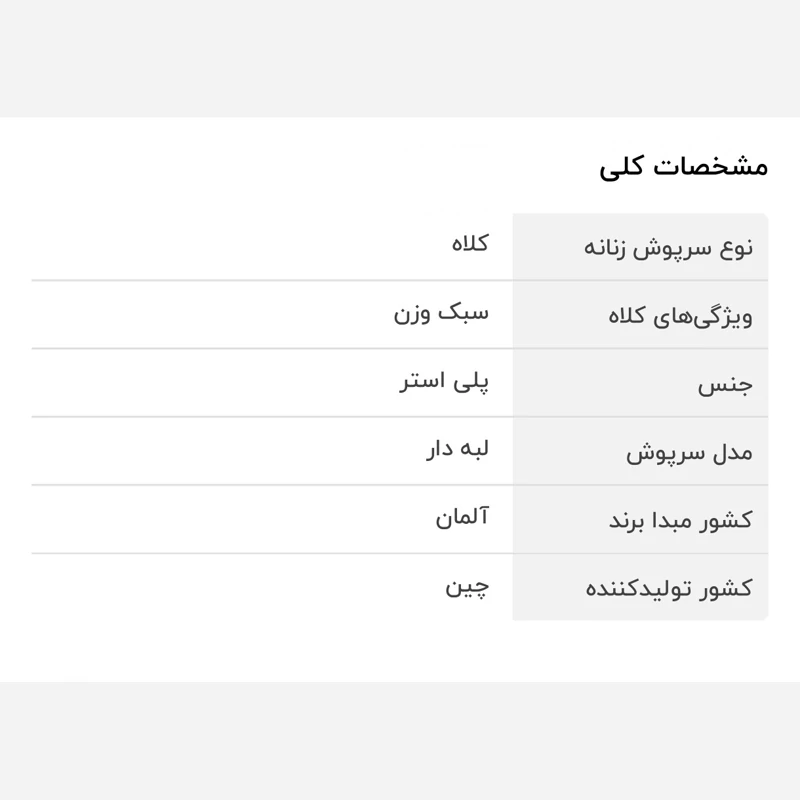
Task: Click the 'مدل سرپوش' label
Action: click(690, 452)
